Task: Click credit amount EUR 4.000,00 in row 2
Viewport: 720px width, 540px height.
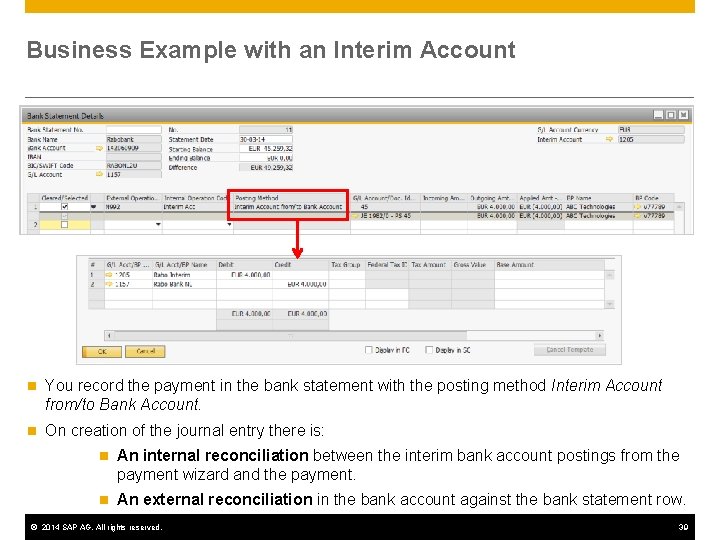Action: pos(300,284)
